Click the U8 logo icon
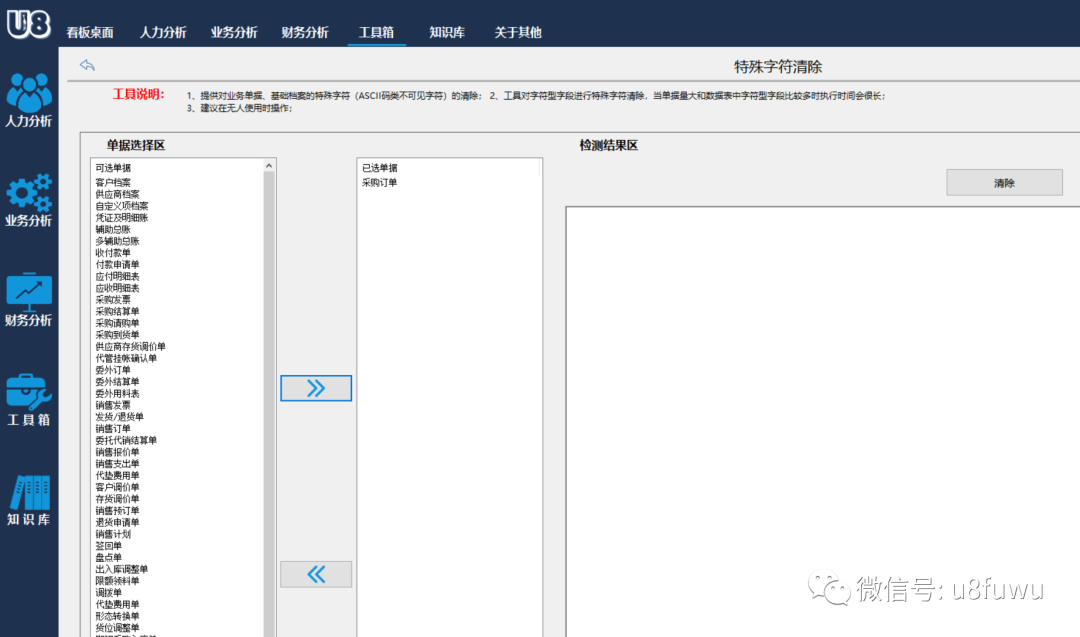The image size is (1080, 637). point(28,23)
